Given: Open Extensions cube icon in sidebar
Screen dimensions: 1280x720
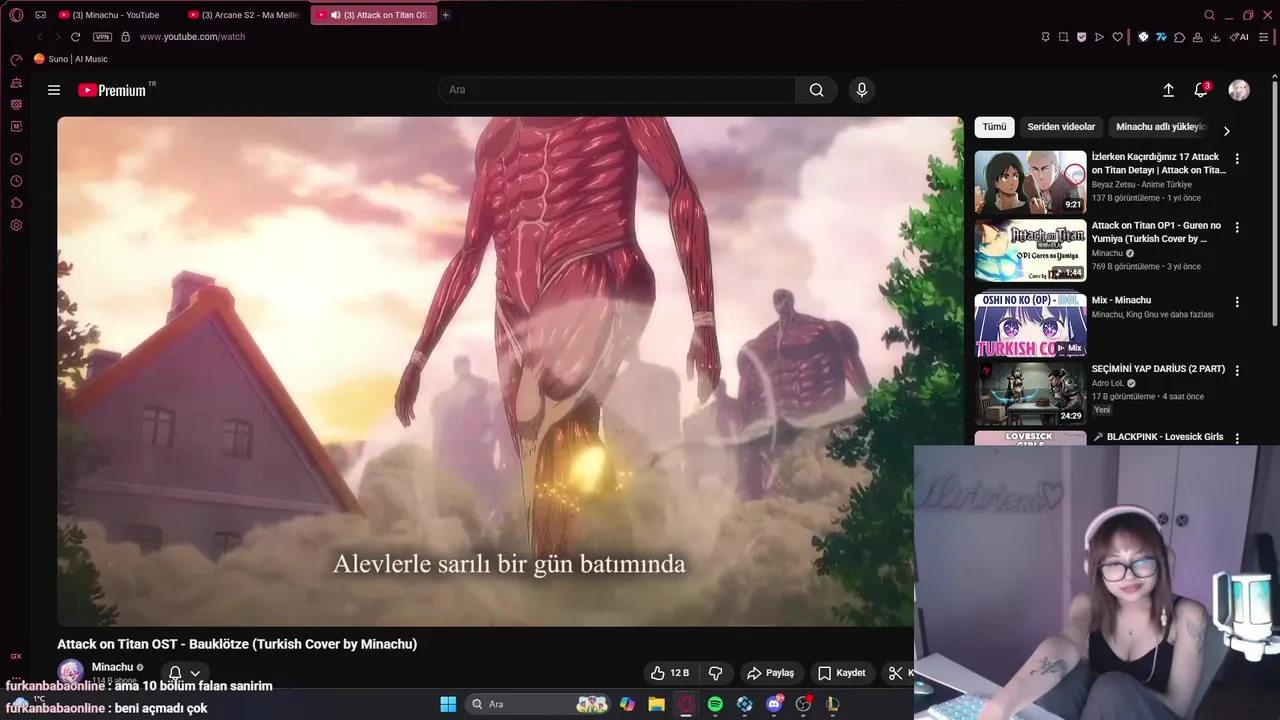Looking at the screenshot, I should pos(16,203).
